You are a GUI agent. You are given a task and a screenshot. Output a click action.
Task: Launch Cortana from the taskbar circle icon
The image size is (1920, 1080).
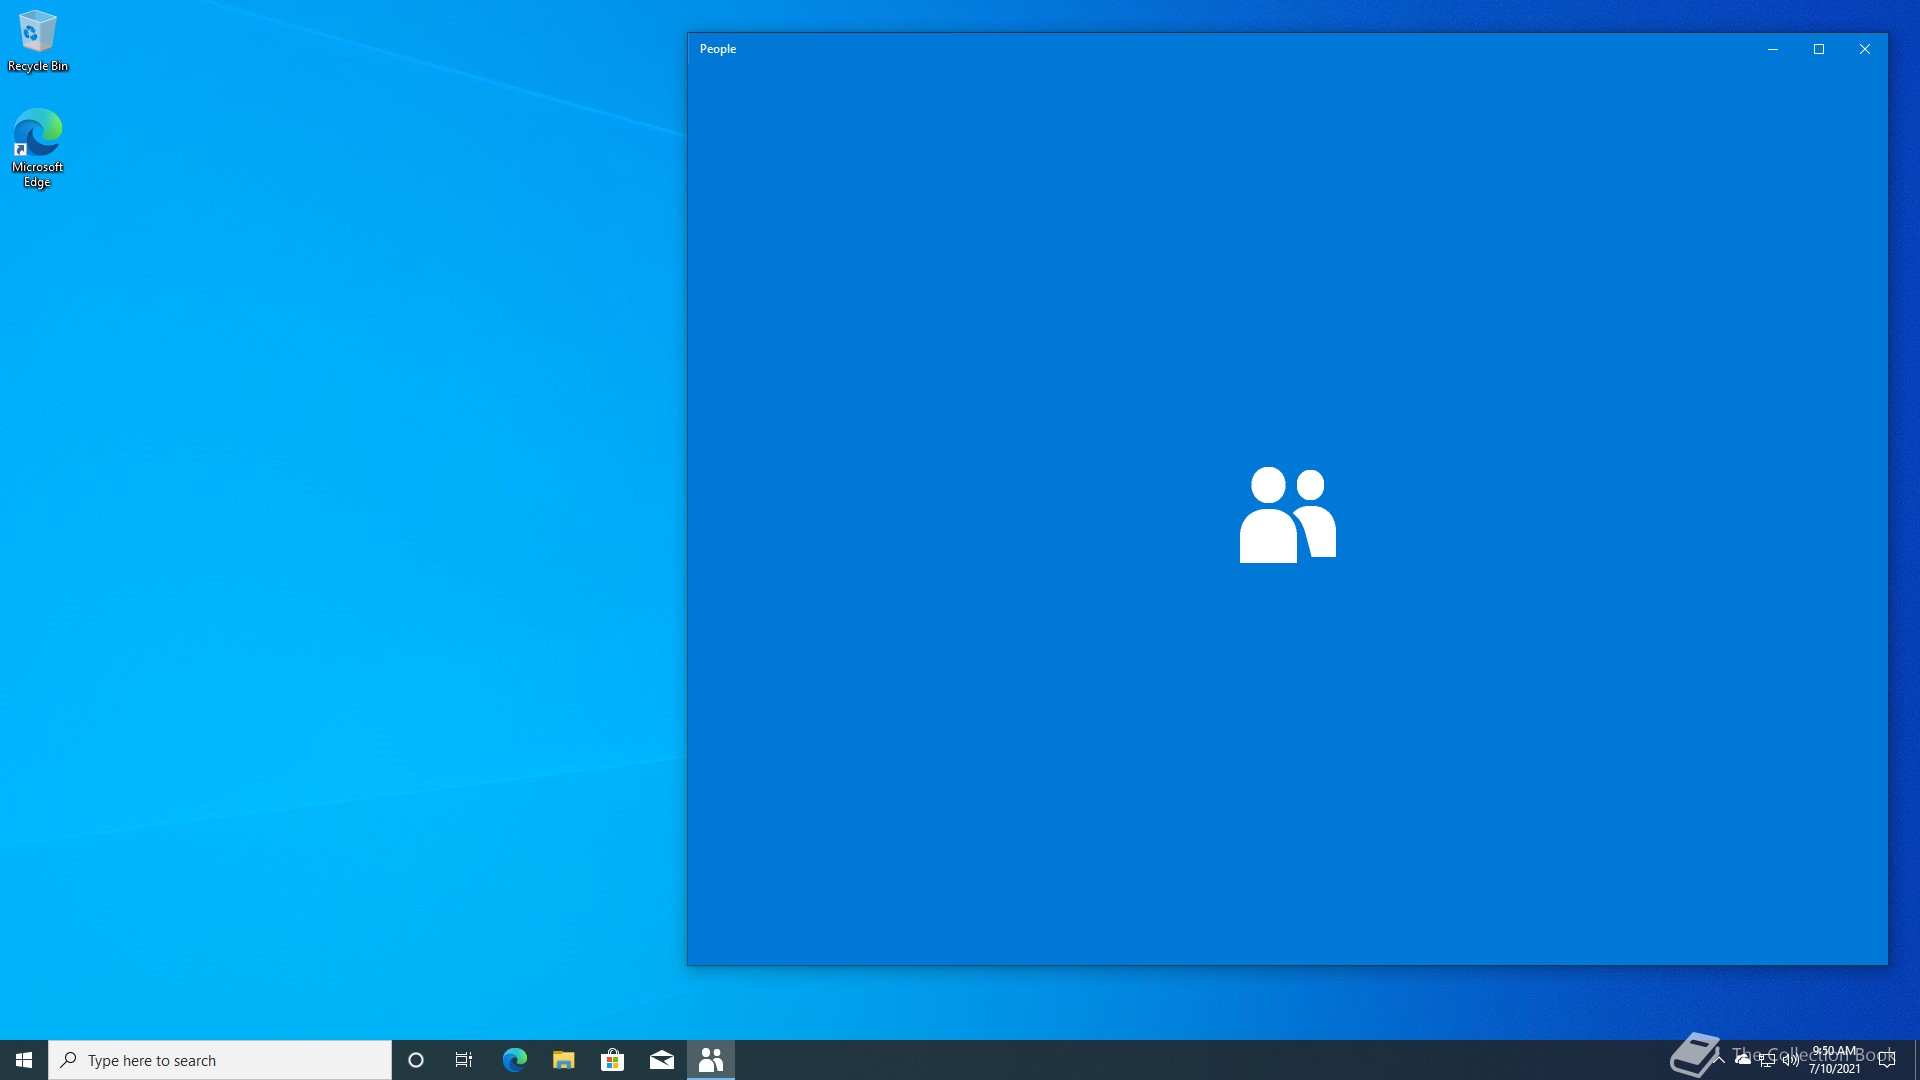click(x=416, y=1060)
